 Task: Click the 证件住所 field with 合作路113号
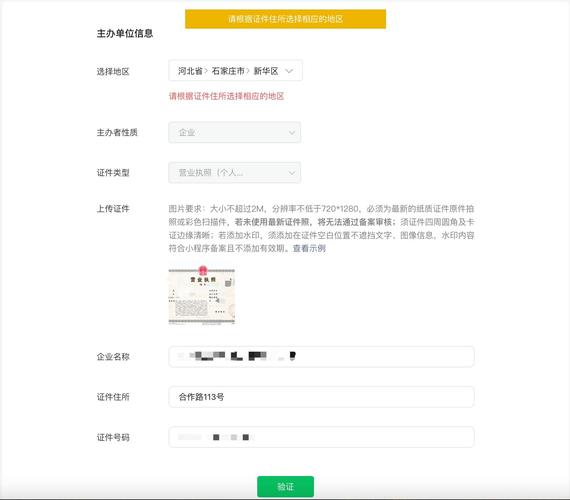click(321, 397)
